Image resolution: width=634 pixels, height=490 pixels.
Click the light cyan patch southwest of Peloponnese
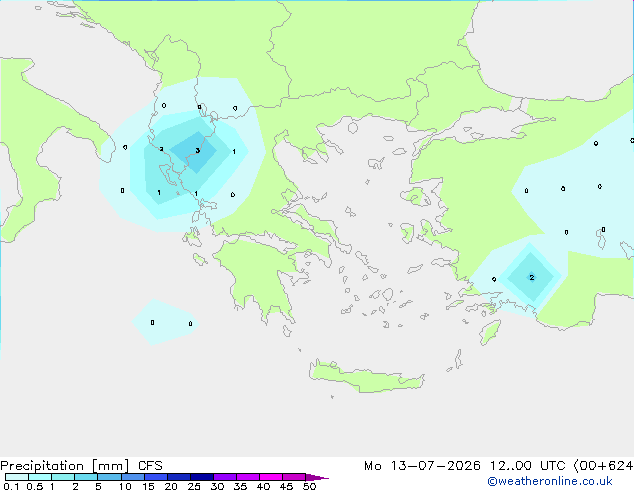pos(165,321)
